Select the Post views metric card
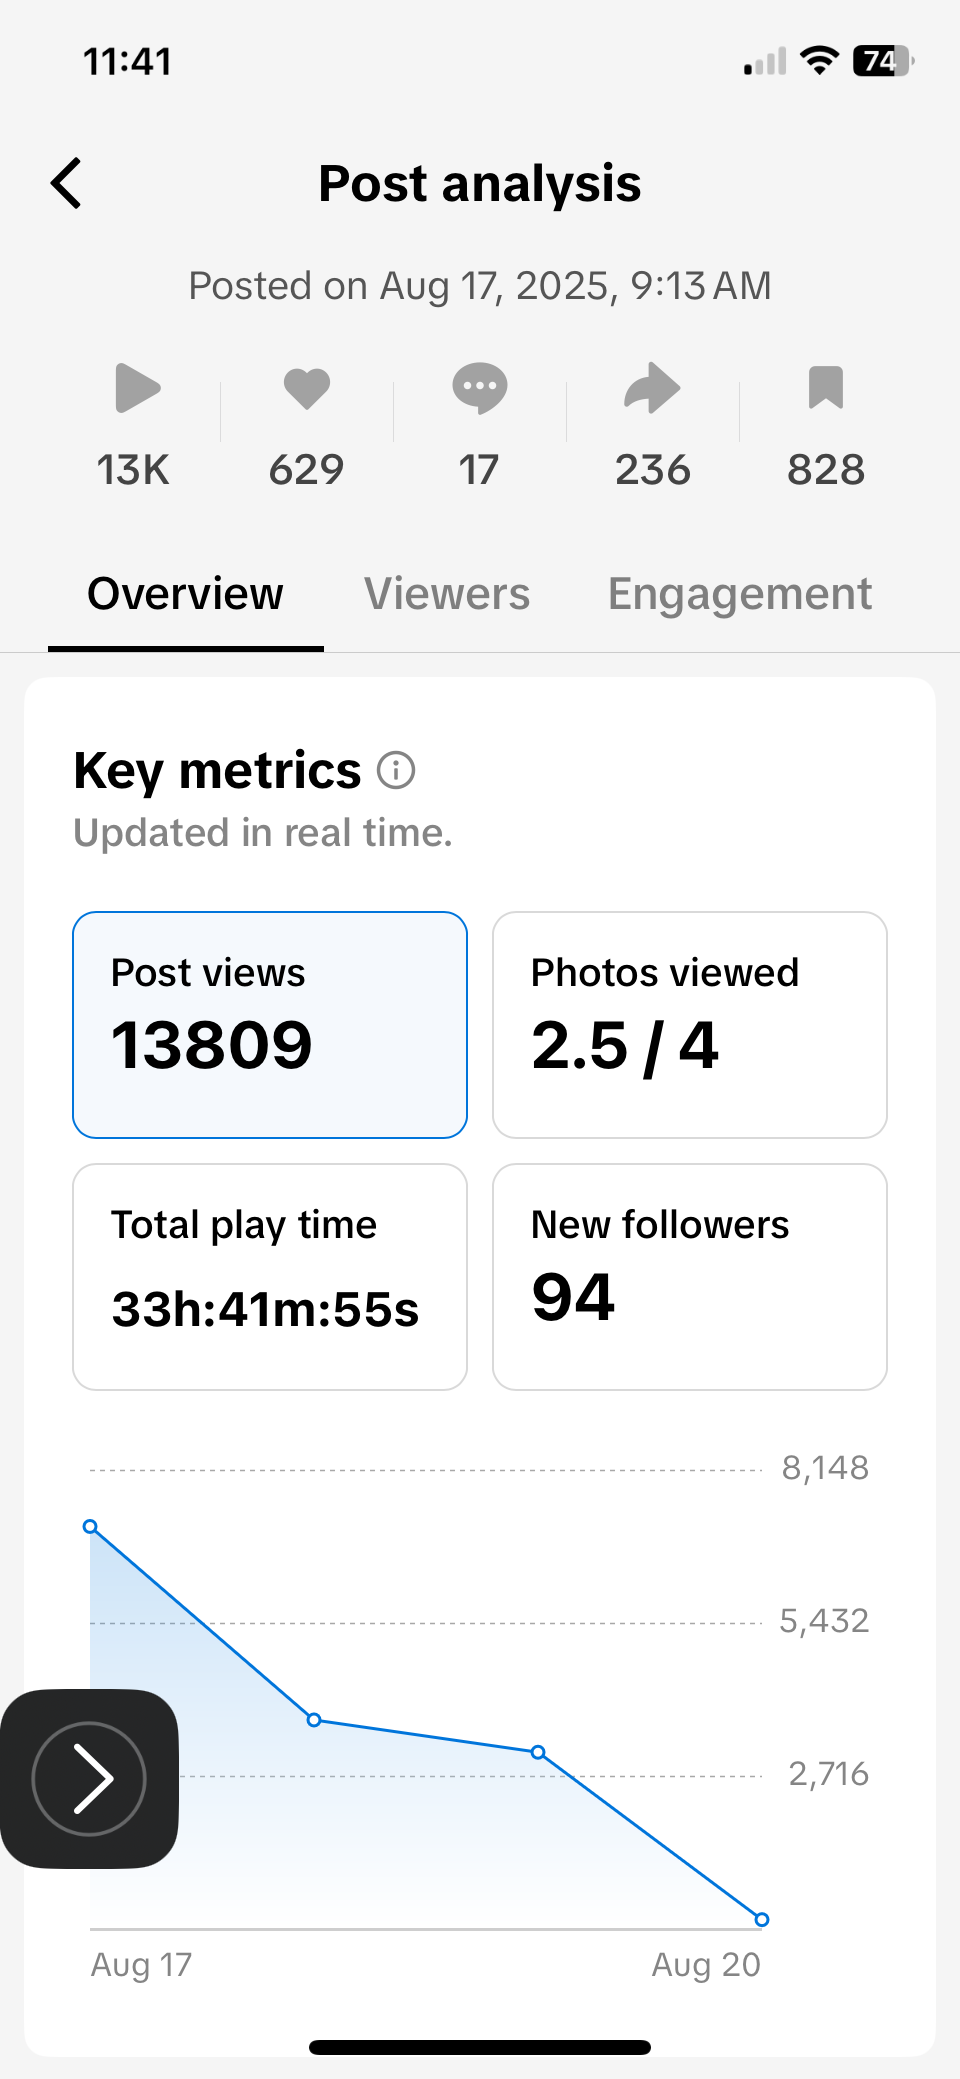The width and height of the screenshot is (960, 2079). (x=270, y=1025)
